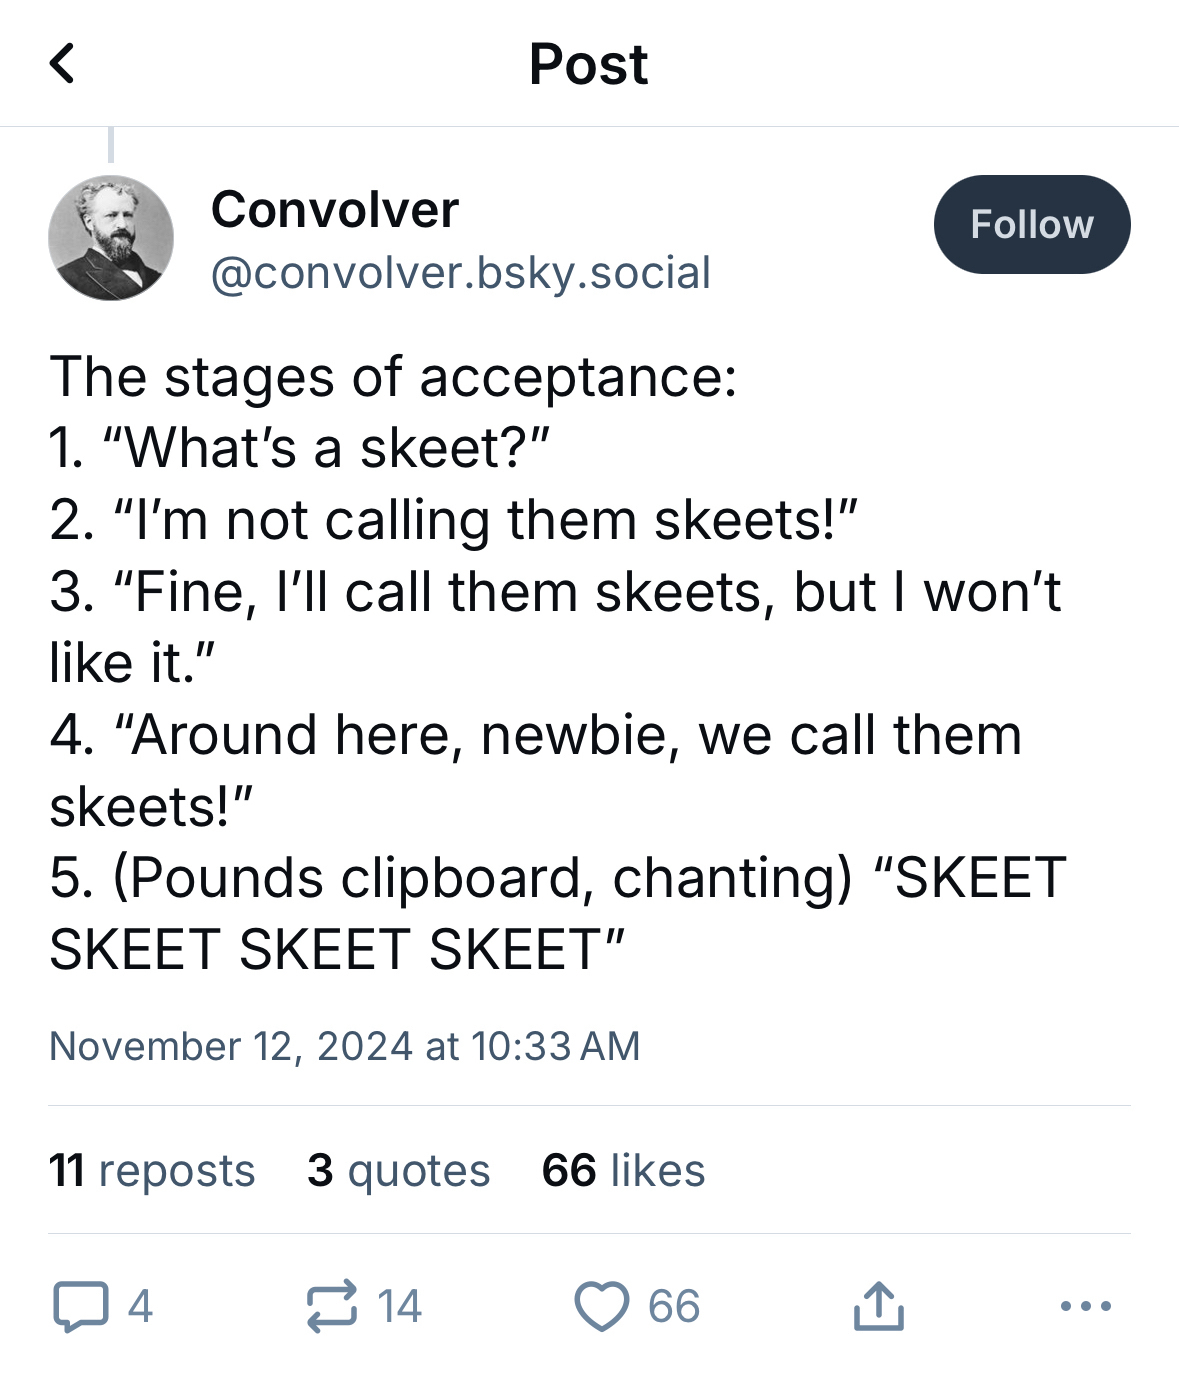Open Convolver's profile avatar picture
This screenshot has height=1382, width=1179.
pyautogui.click(x=111, y=238)
